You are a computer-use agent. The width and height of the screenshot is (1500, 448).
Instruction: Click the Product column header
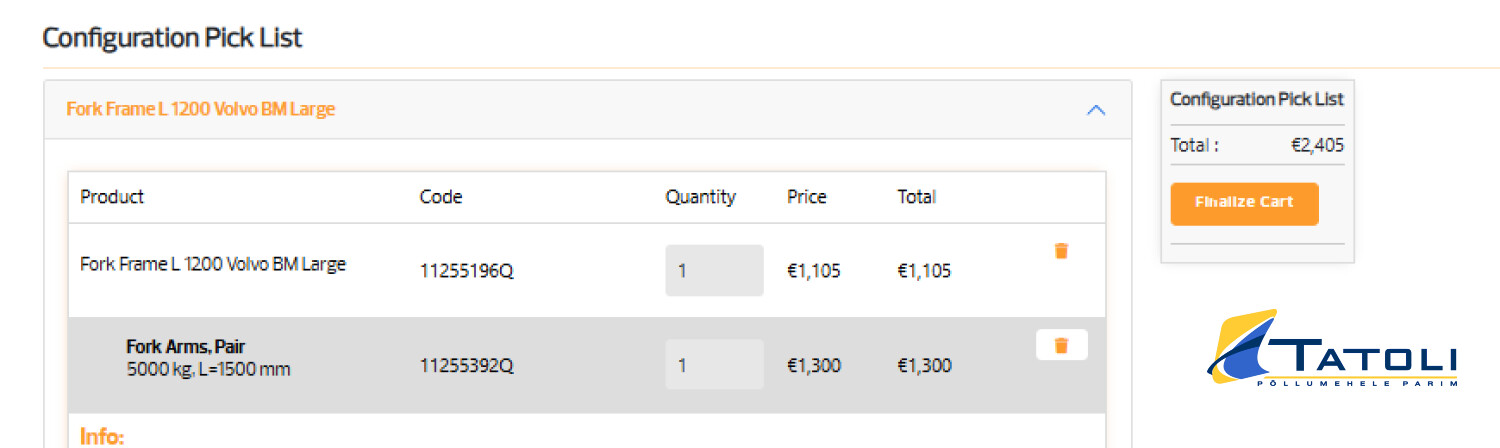tap(112, 197)
